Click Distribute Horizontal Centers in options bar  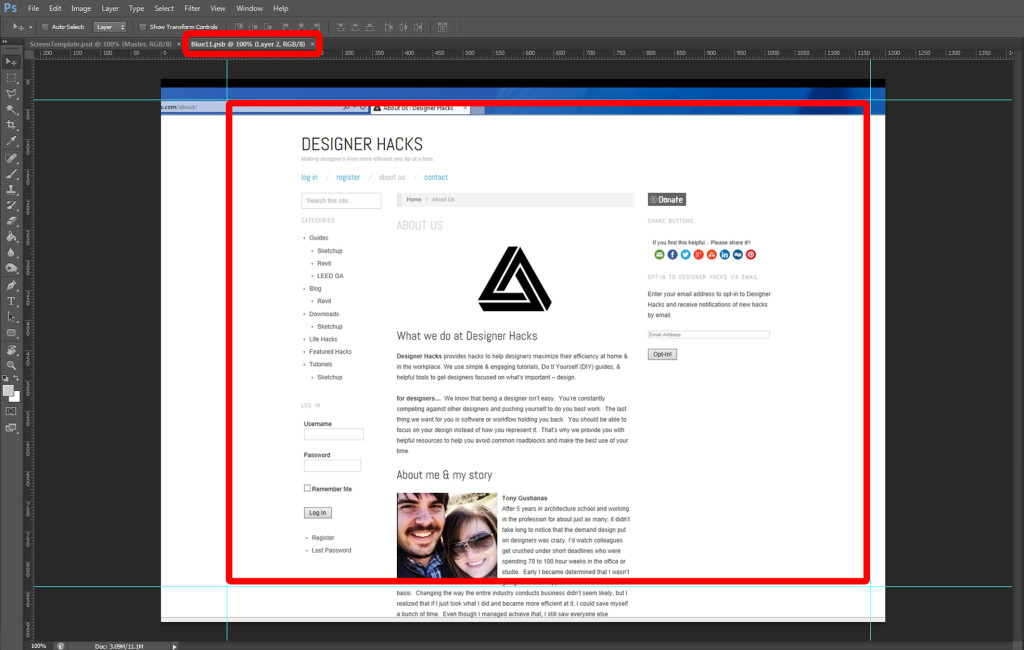pyautogui.click(x=404, y=27)
